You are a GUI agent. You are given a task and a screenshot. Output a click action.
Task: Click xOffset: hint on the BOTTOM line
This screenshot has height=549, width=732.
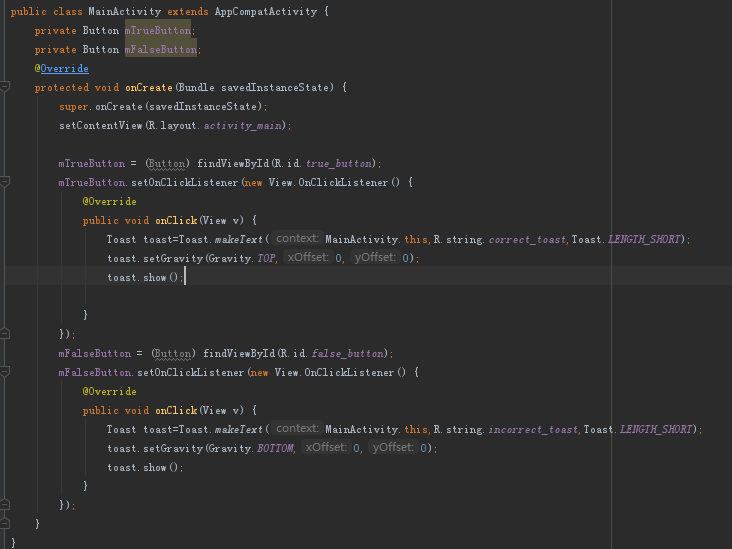(326, 447)
